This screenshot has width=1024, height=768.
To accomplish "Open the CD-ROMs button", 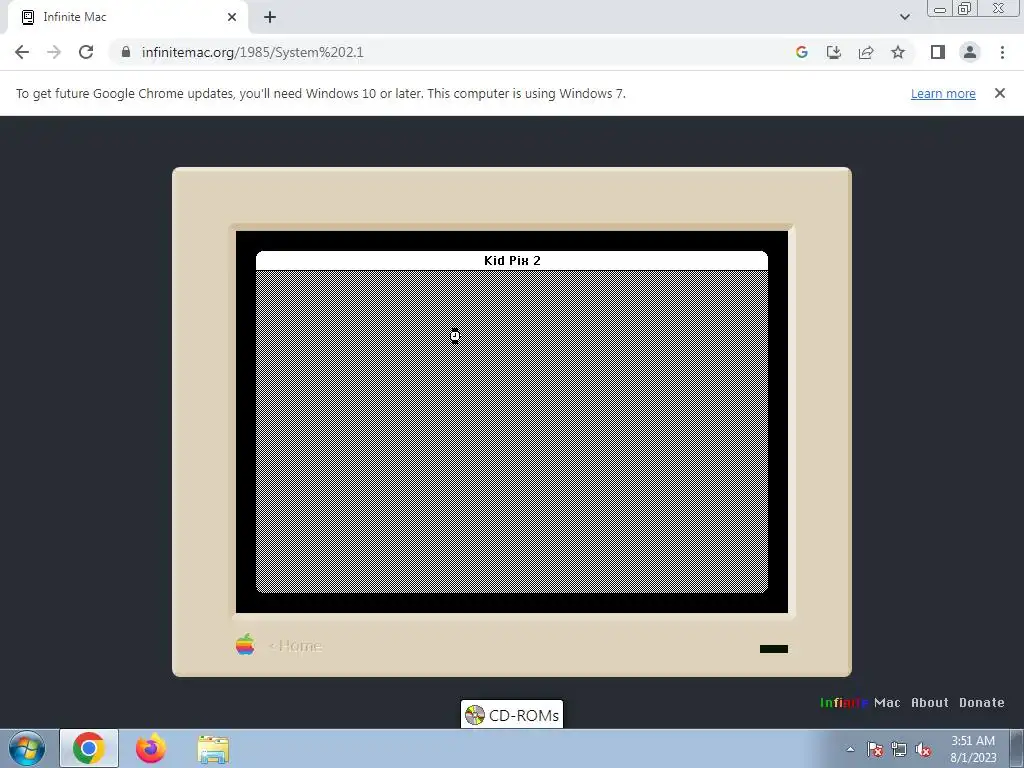I will [x=512, y=715].
